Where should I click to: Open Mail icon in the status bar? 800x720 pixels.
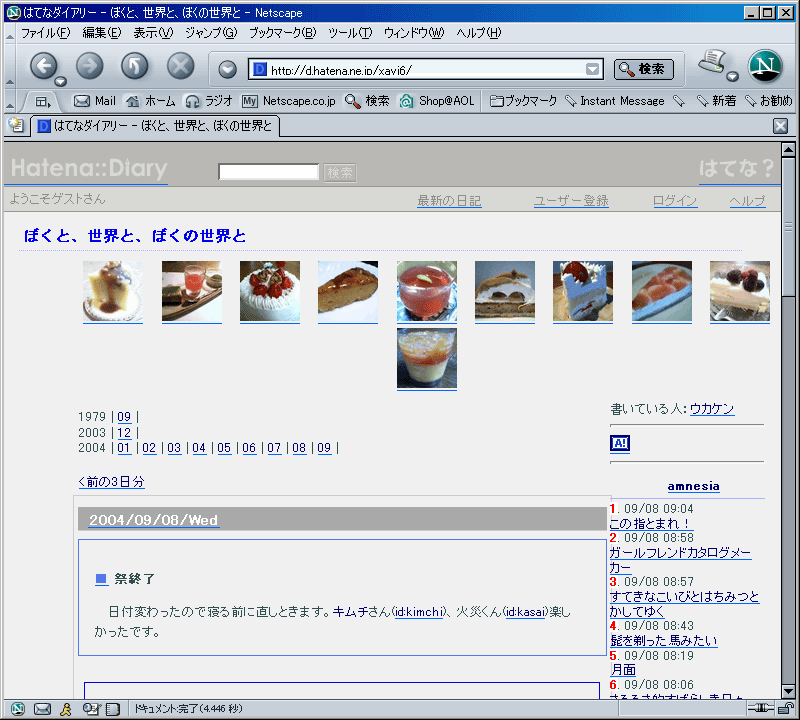[x=42, y=709]
